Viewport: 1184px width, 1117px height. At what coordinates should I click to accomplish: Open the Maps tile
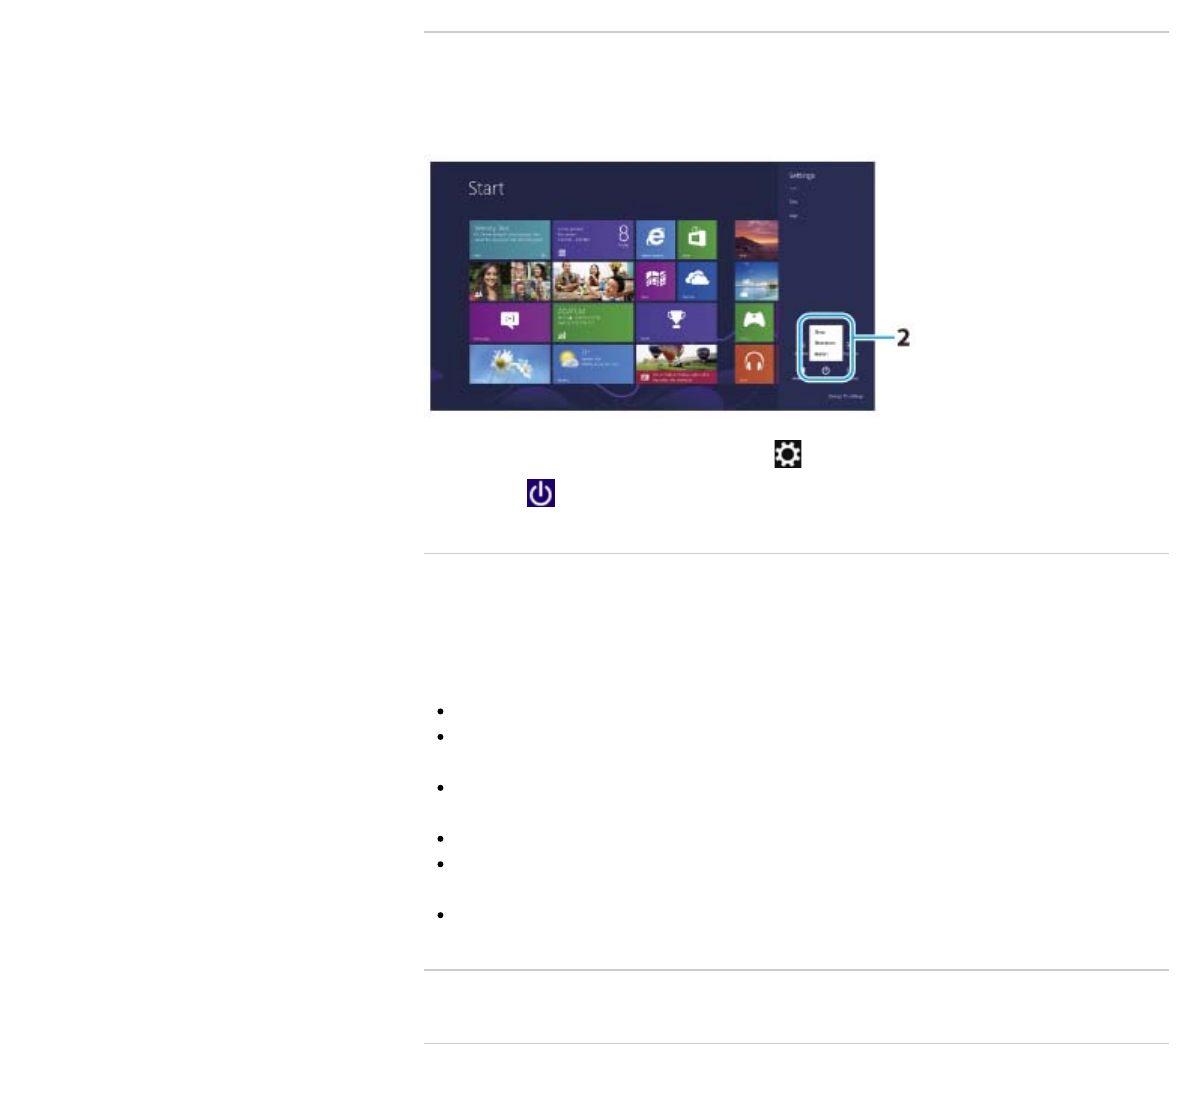(x=655, y=281)
